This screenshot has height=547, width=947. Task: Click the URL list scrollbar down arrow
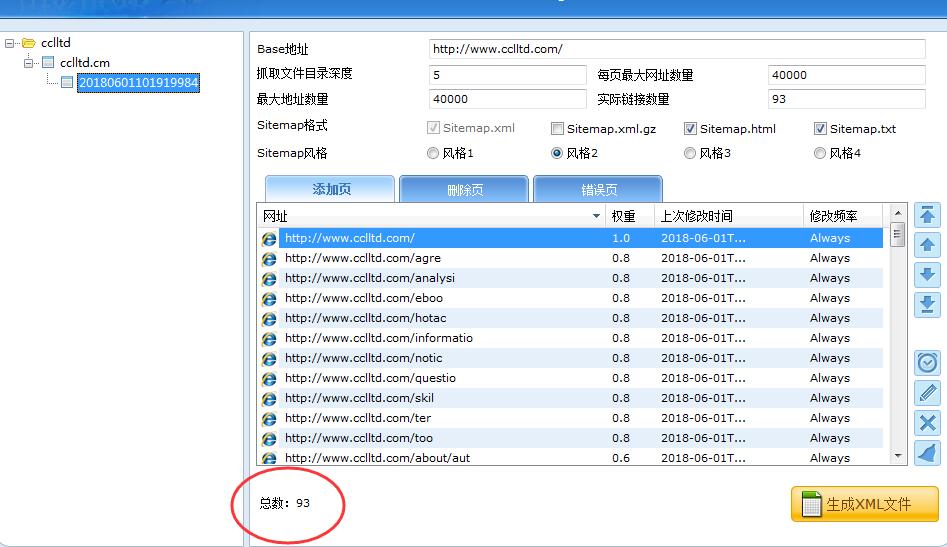point(897,456)
